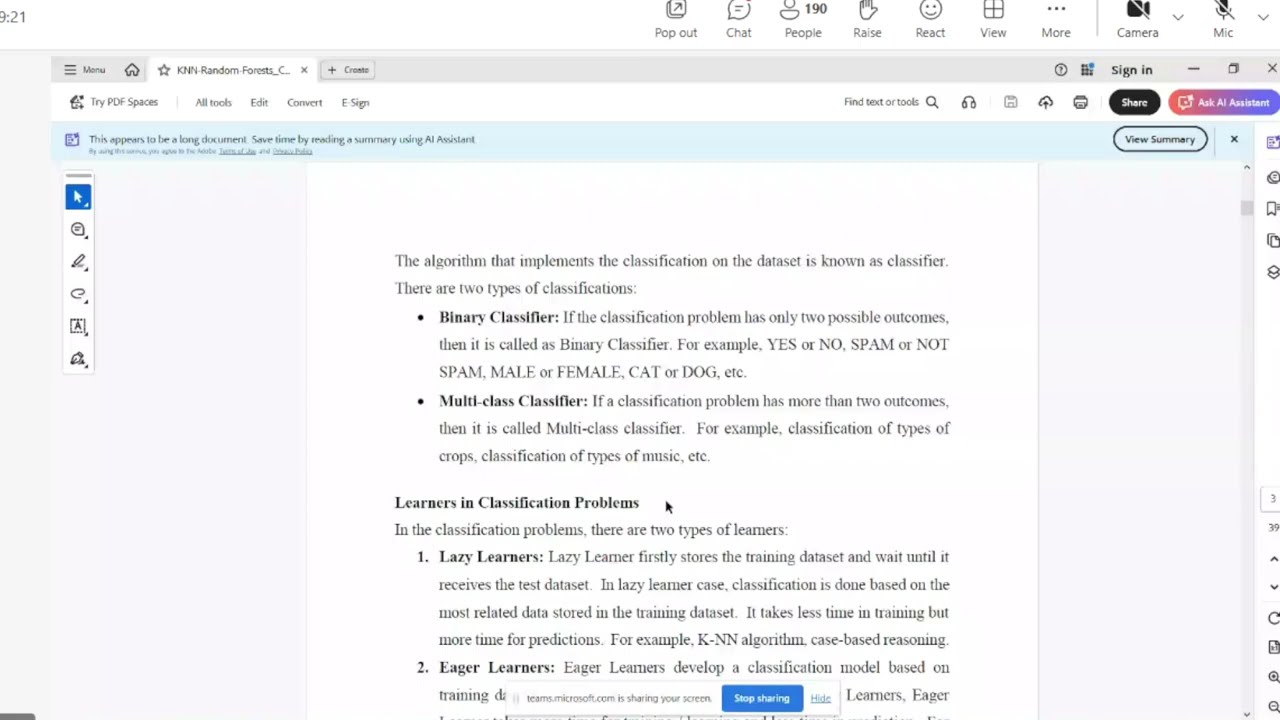Change Teams View layout
Screen dimensions: 1280x720
(993, 21)
